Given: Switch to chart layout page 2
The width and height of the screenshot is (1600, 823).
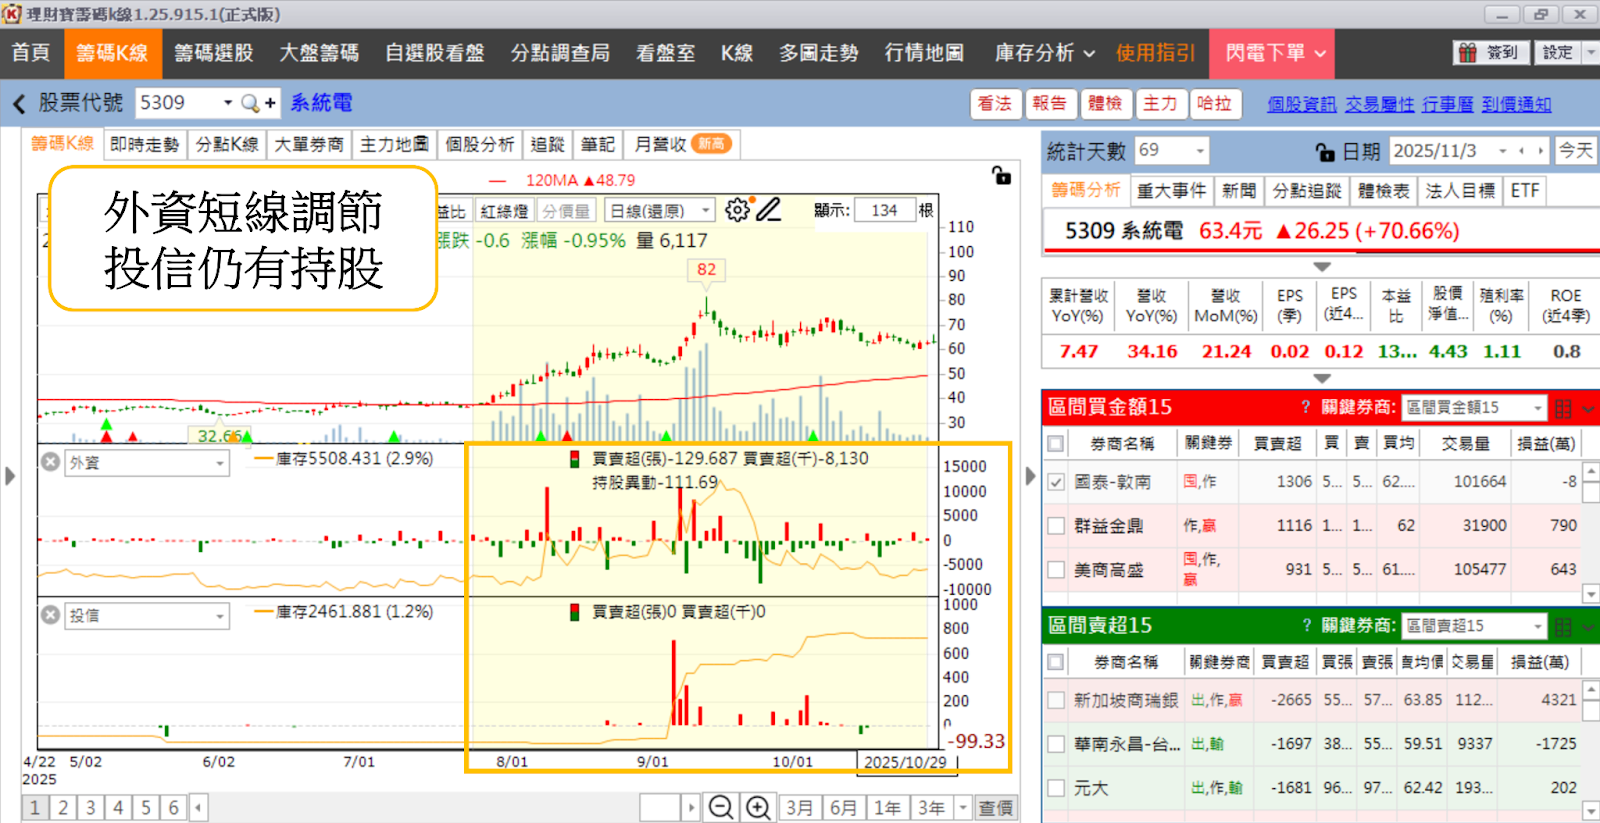Looking at the screenshot, I should (x=63, y=807).
